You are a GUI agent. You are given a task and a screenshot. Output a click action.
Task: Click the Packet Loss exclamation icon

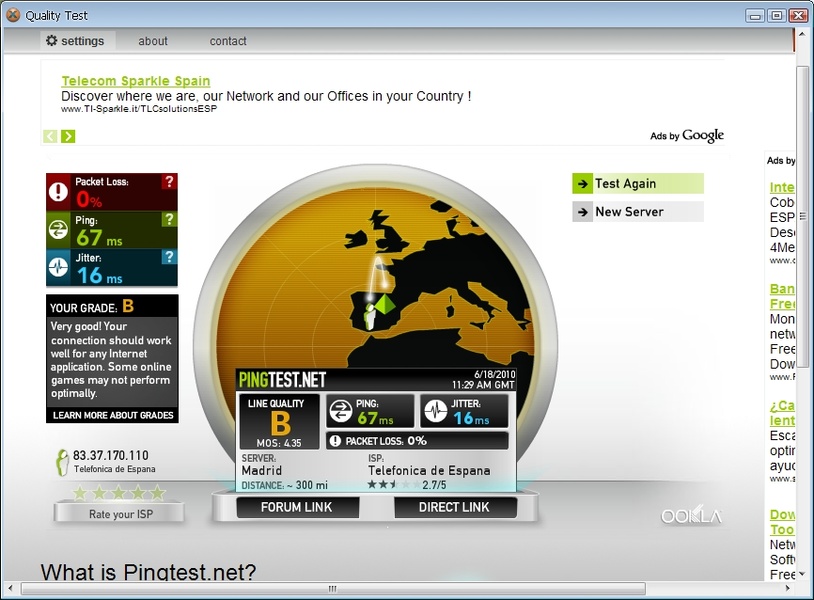click(x=58, y=192)
